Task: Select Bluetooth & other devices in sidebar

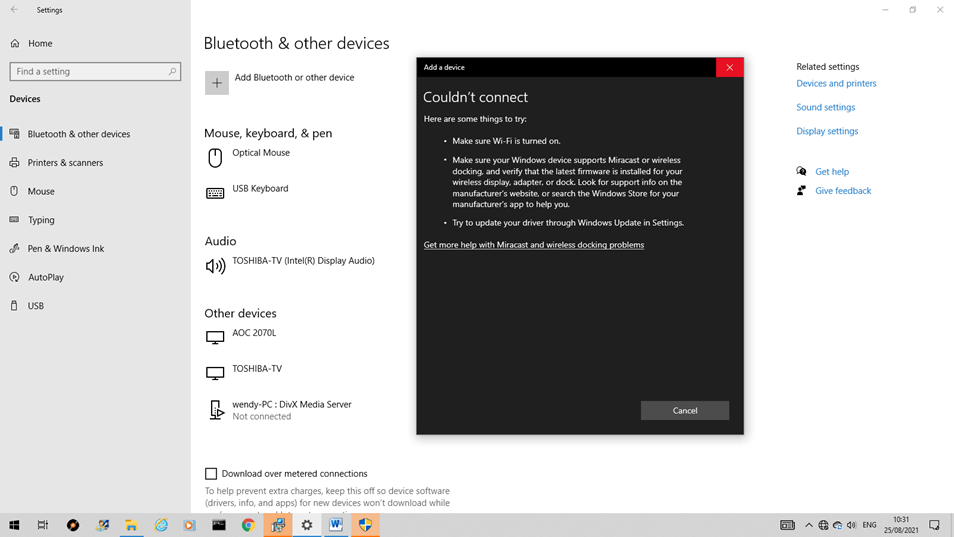Action: (x=78, y=134)
